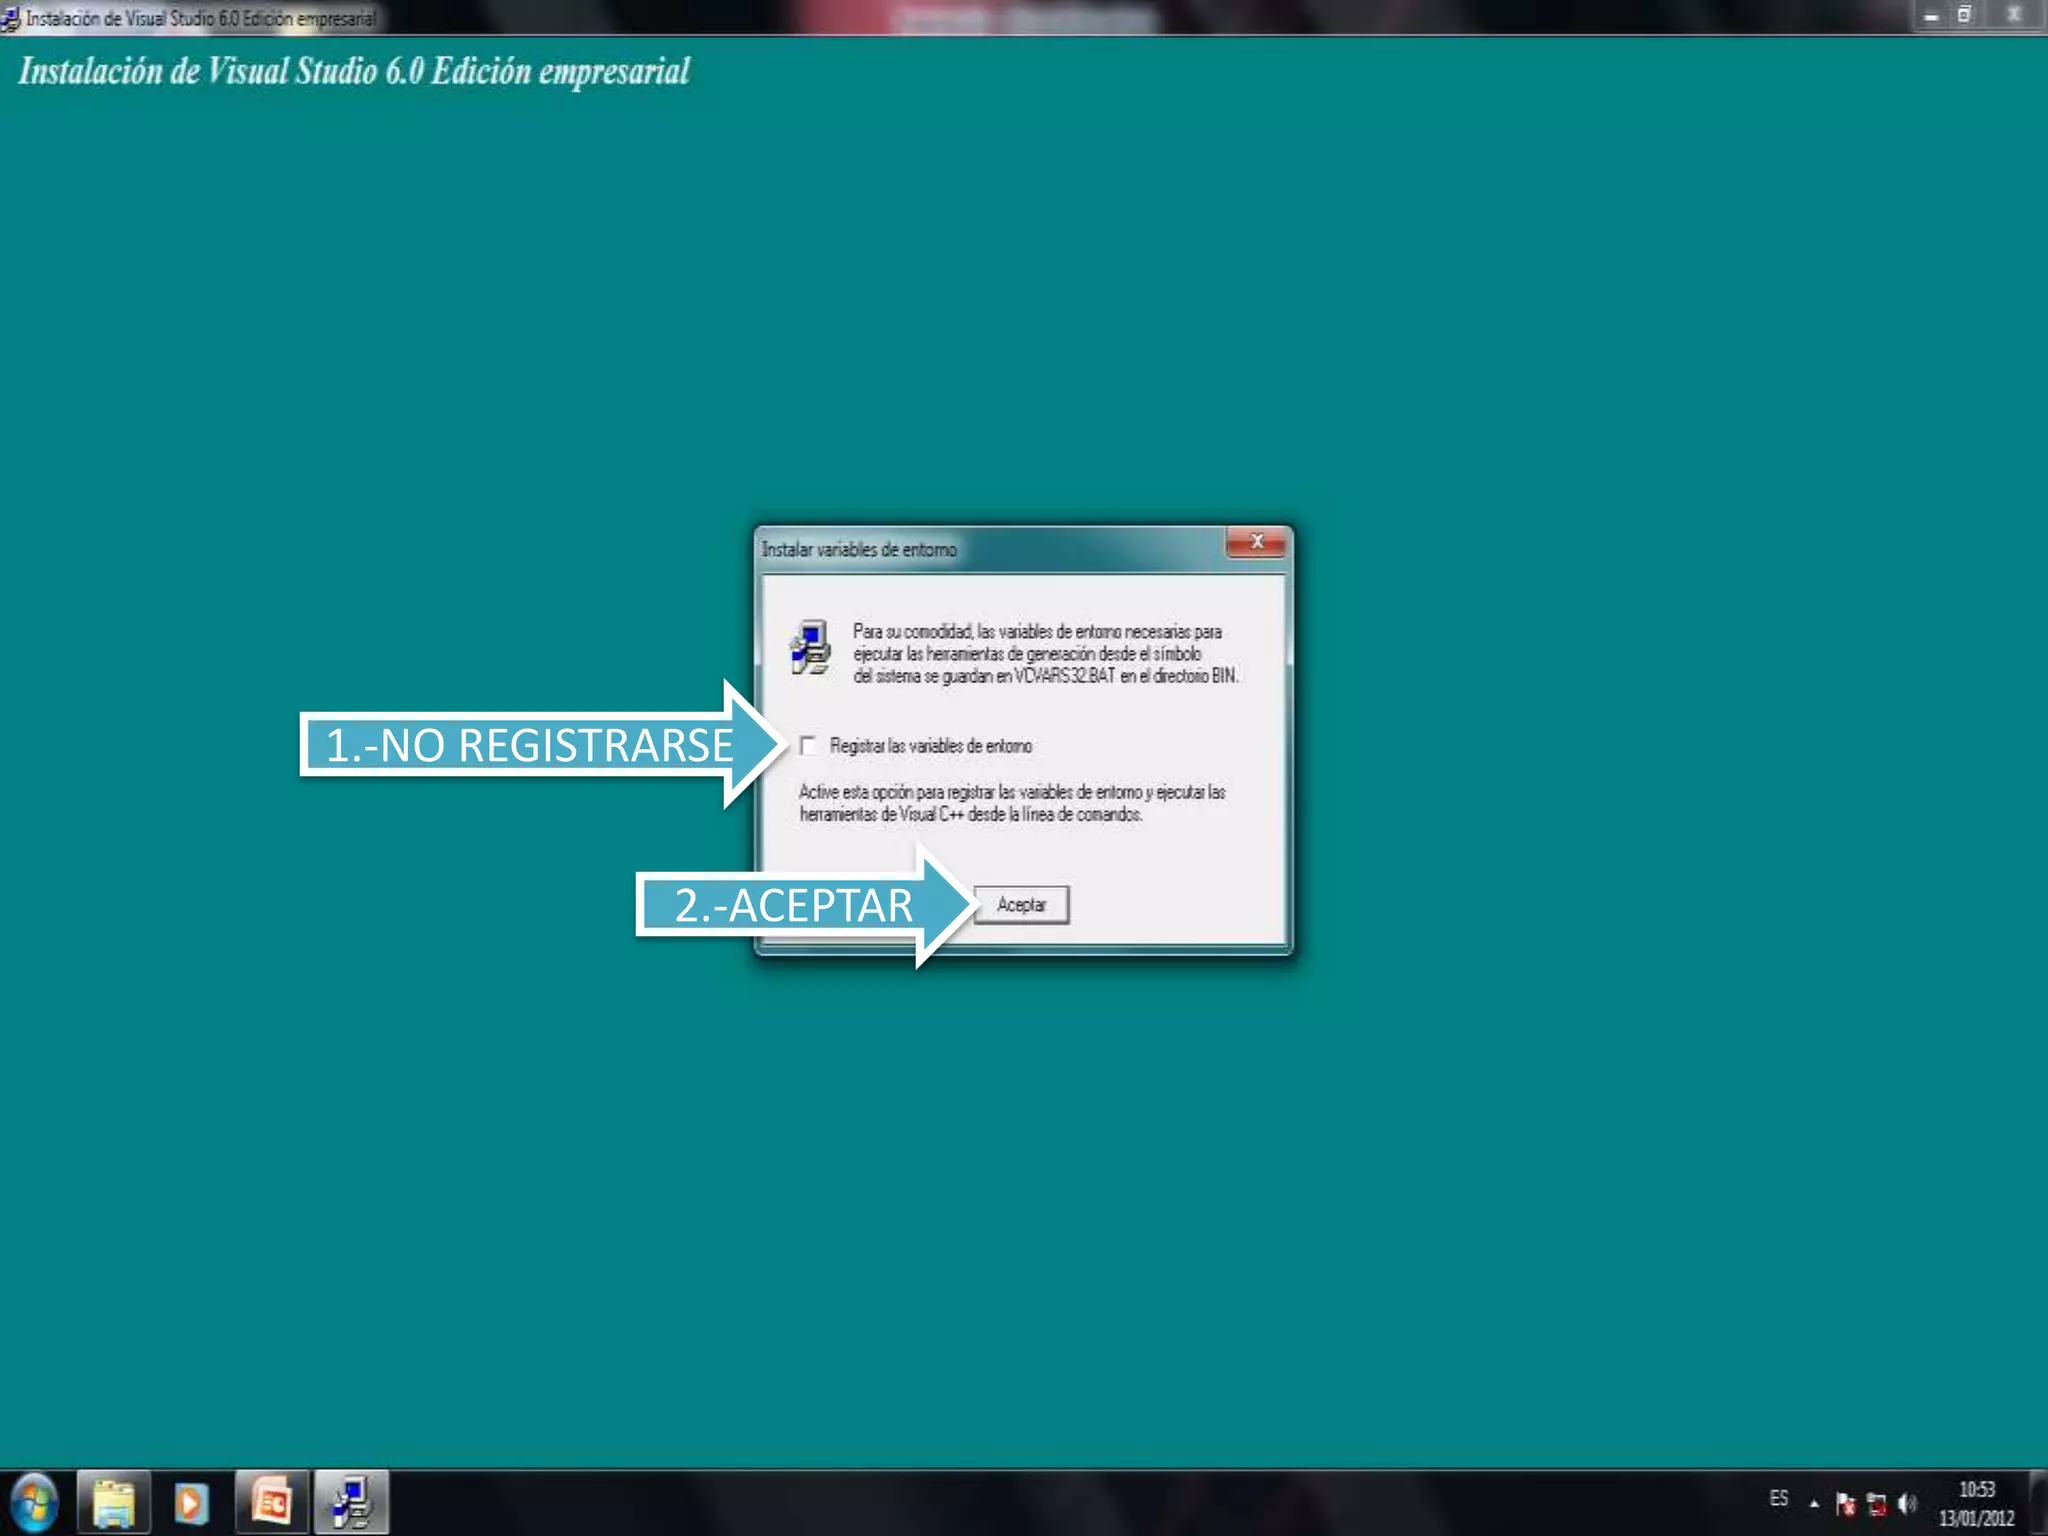Image resolution: width=2048 pixels, height=1536 pixels.
Task: Toggle the 'Registrar las variables de entorno' checkbox
Action: pyautogui.click(x=808, y=746)
